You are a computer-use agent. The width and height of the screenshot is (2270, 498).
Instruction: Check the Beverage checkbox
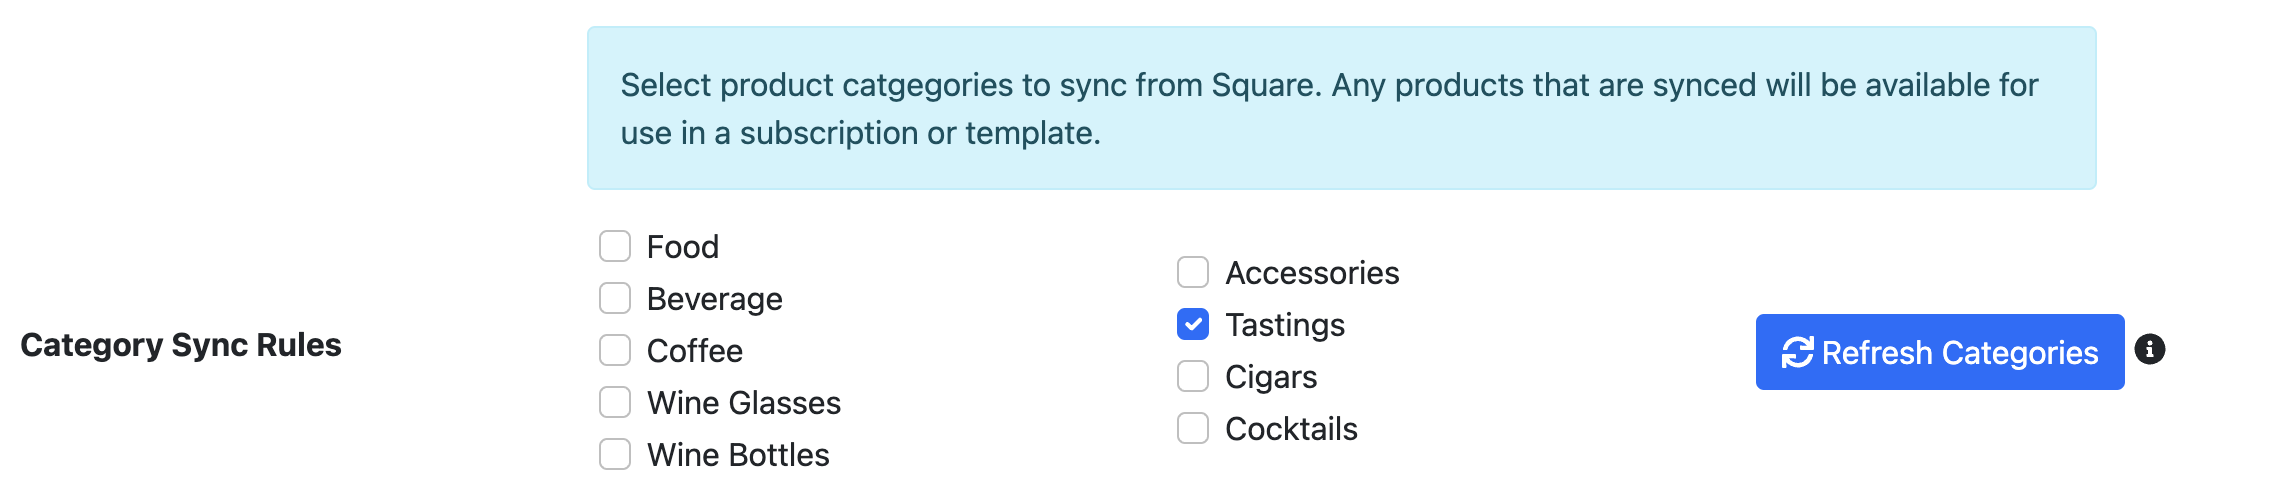[x=615, y=298]
